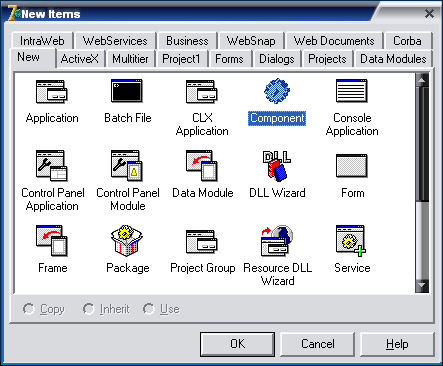Pick the Service icon
443x366 pixels.
[x=351, y=241]
